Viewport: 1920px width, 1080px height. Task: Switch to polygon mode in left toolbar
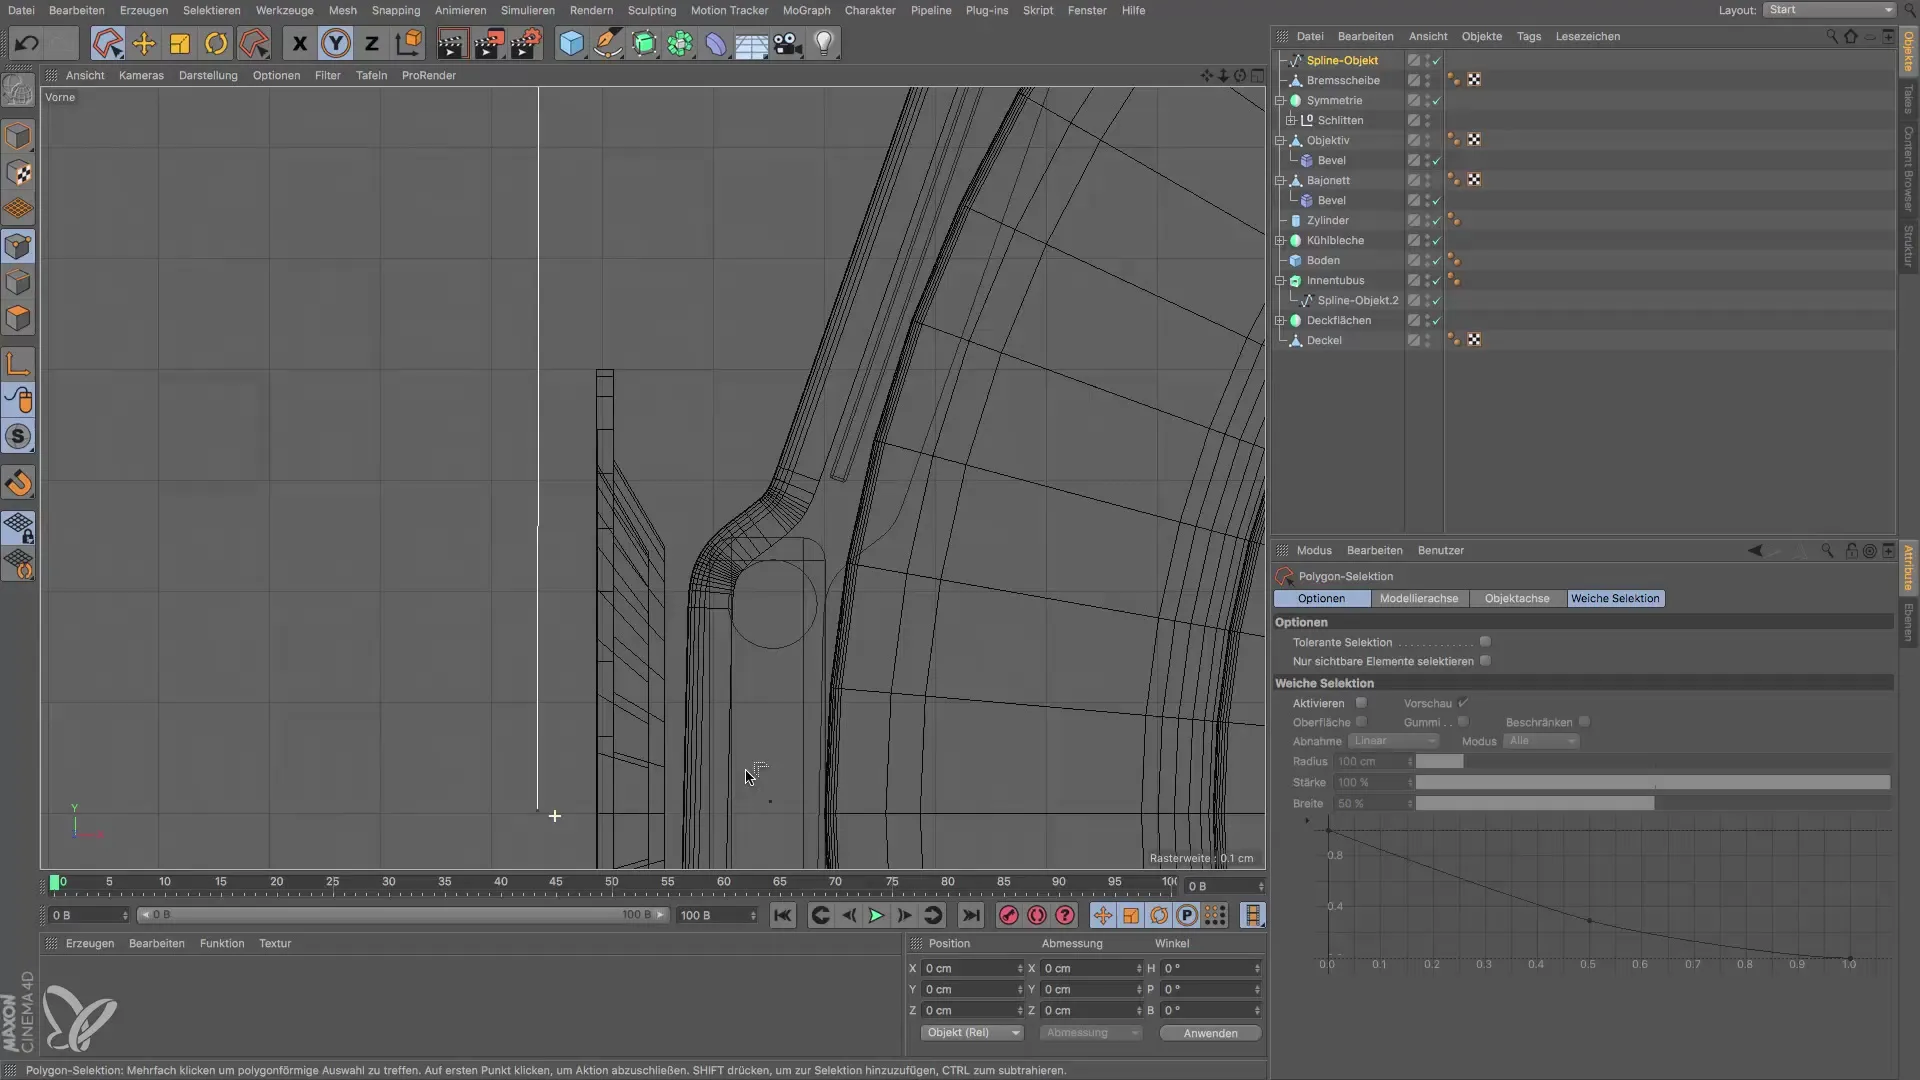pyautogui.click(x=18, y=319)
